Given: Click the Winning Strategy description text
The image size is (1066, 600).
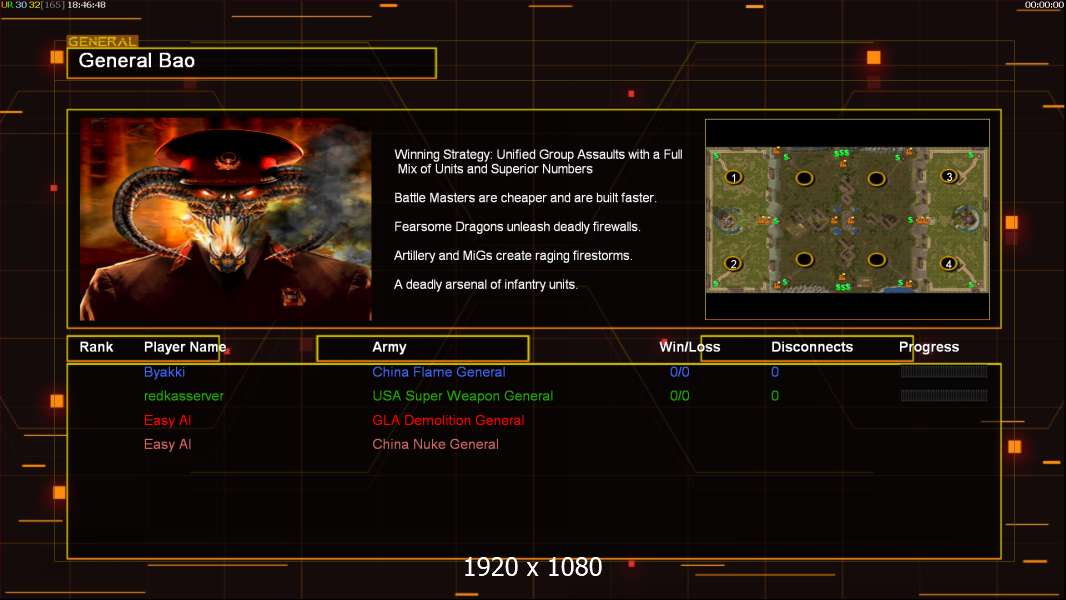Looking at the screenshot, I should [x=538, y=162].
